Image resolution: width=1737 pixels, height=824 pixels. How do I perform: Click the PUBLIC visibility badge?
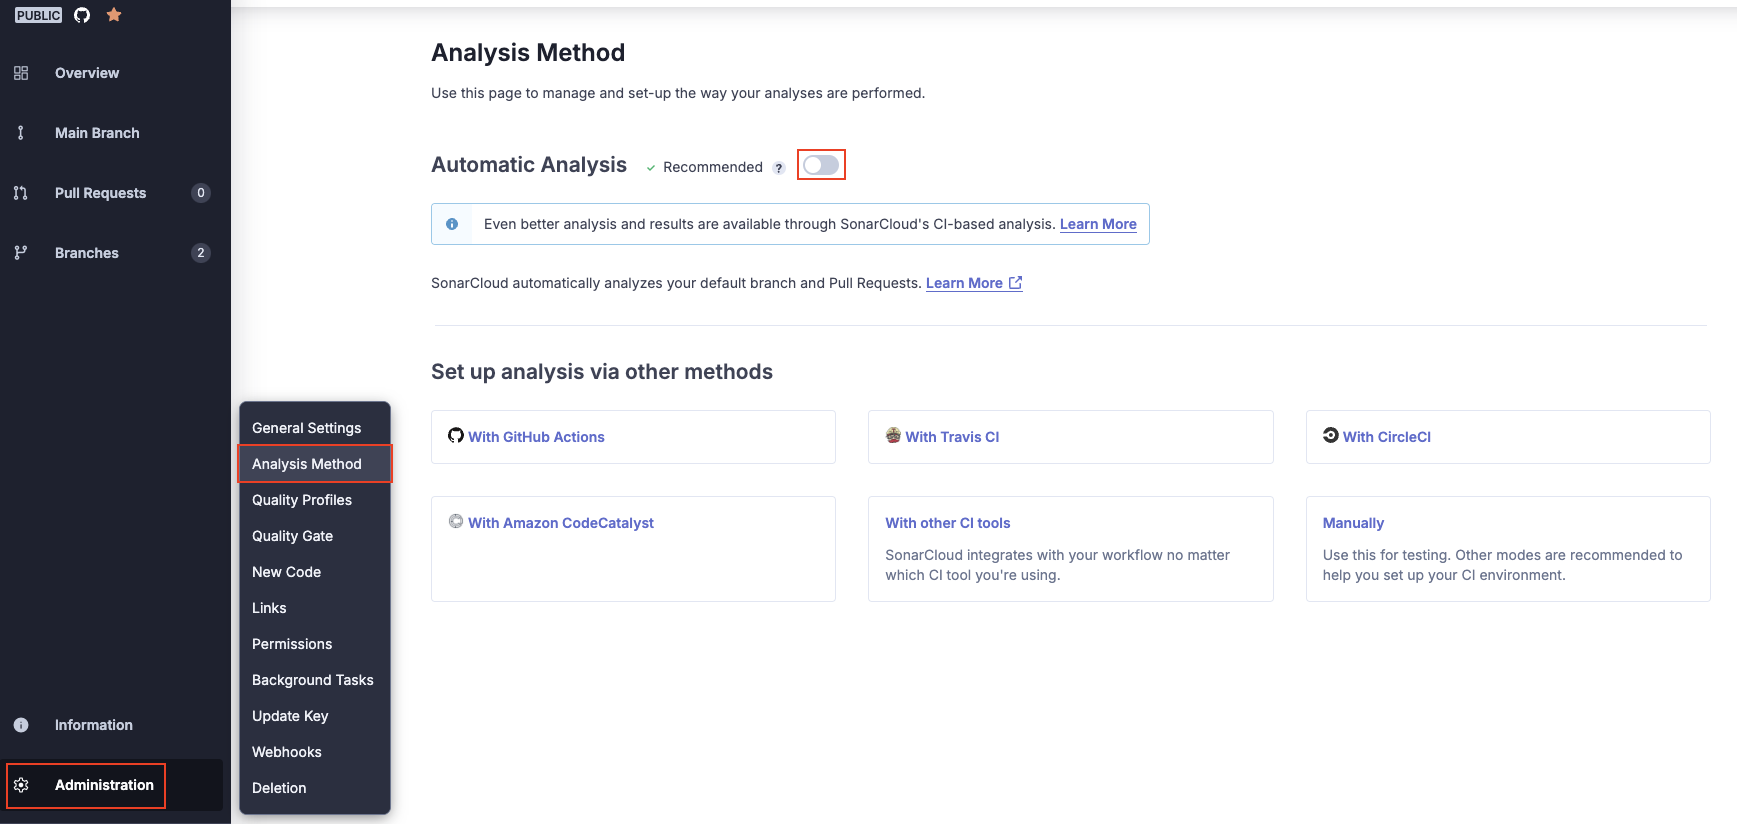click(38, 15)
